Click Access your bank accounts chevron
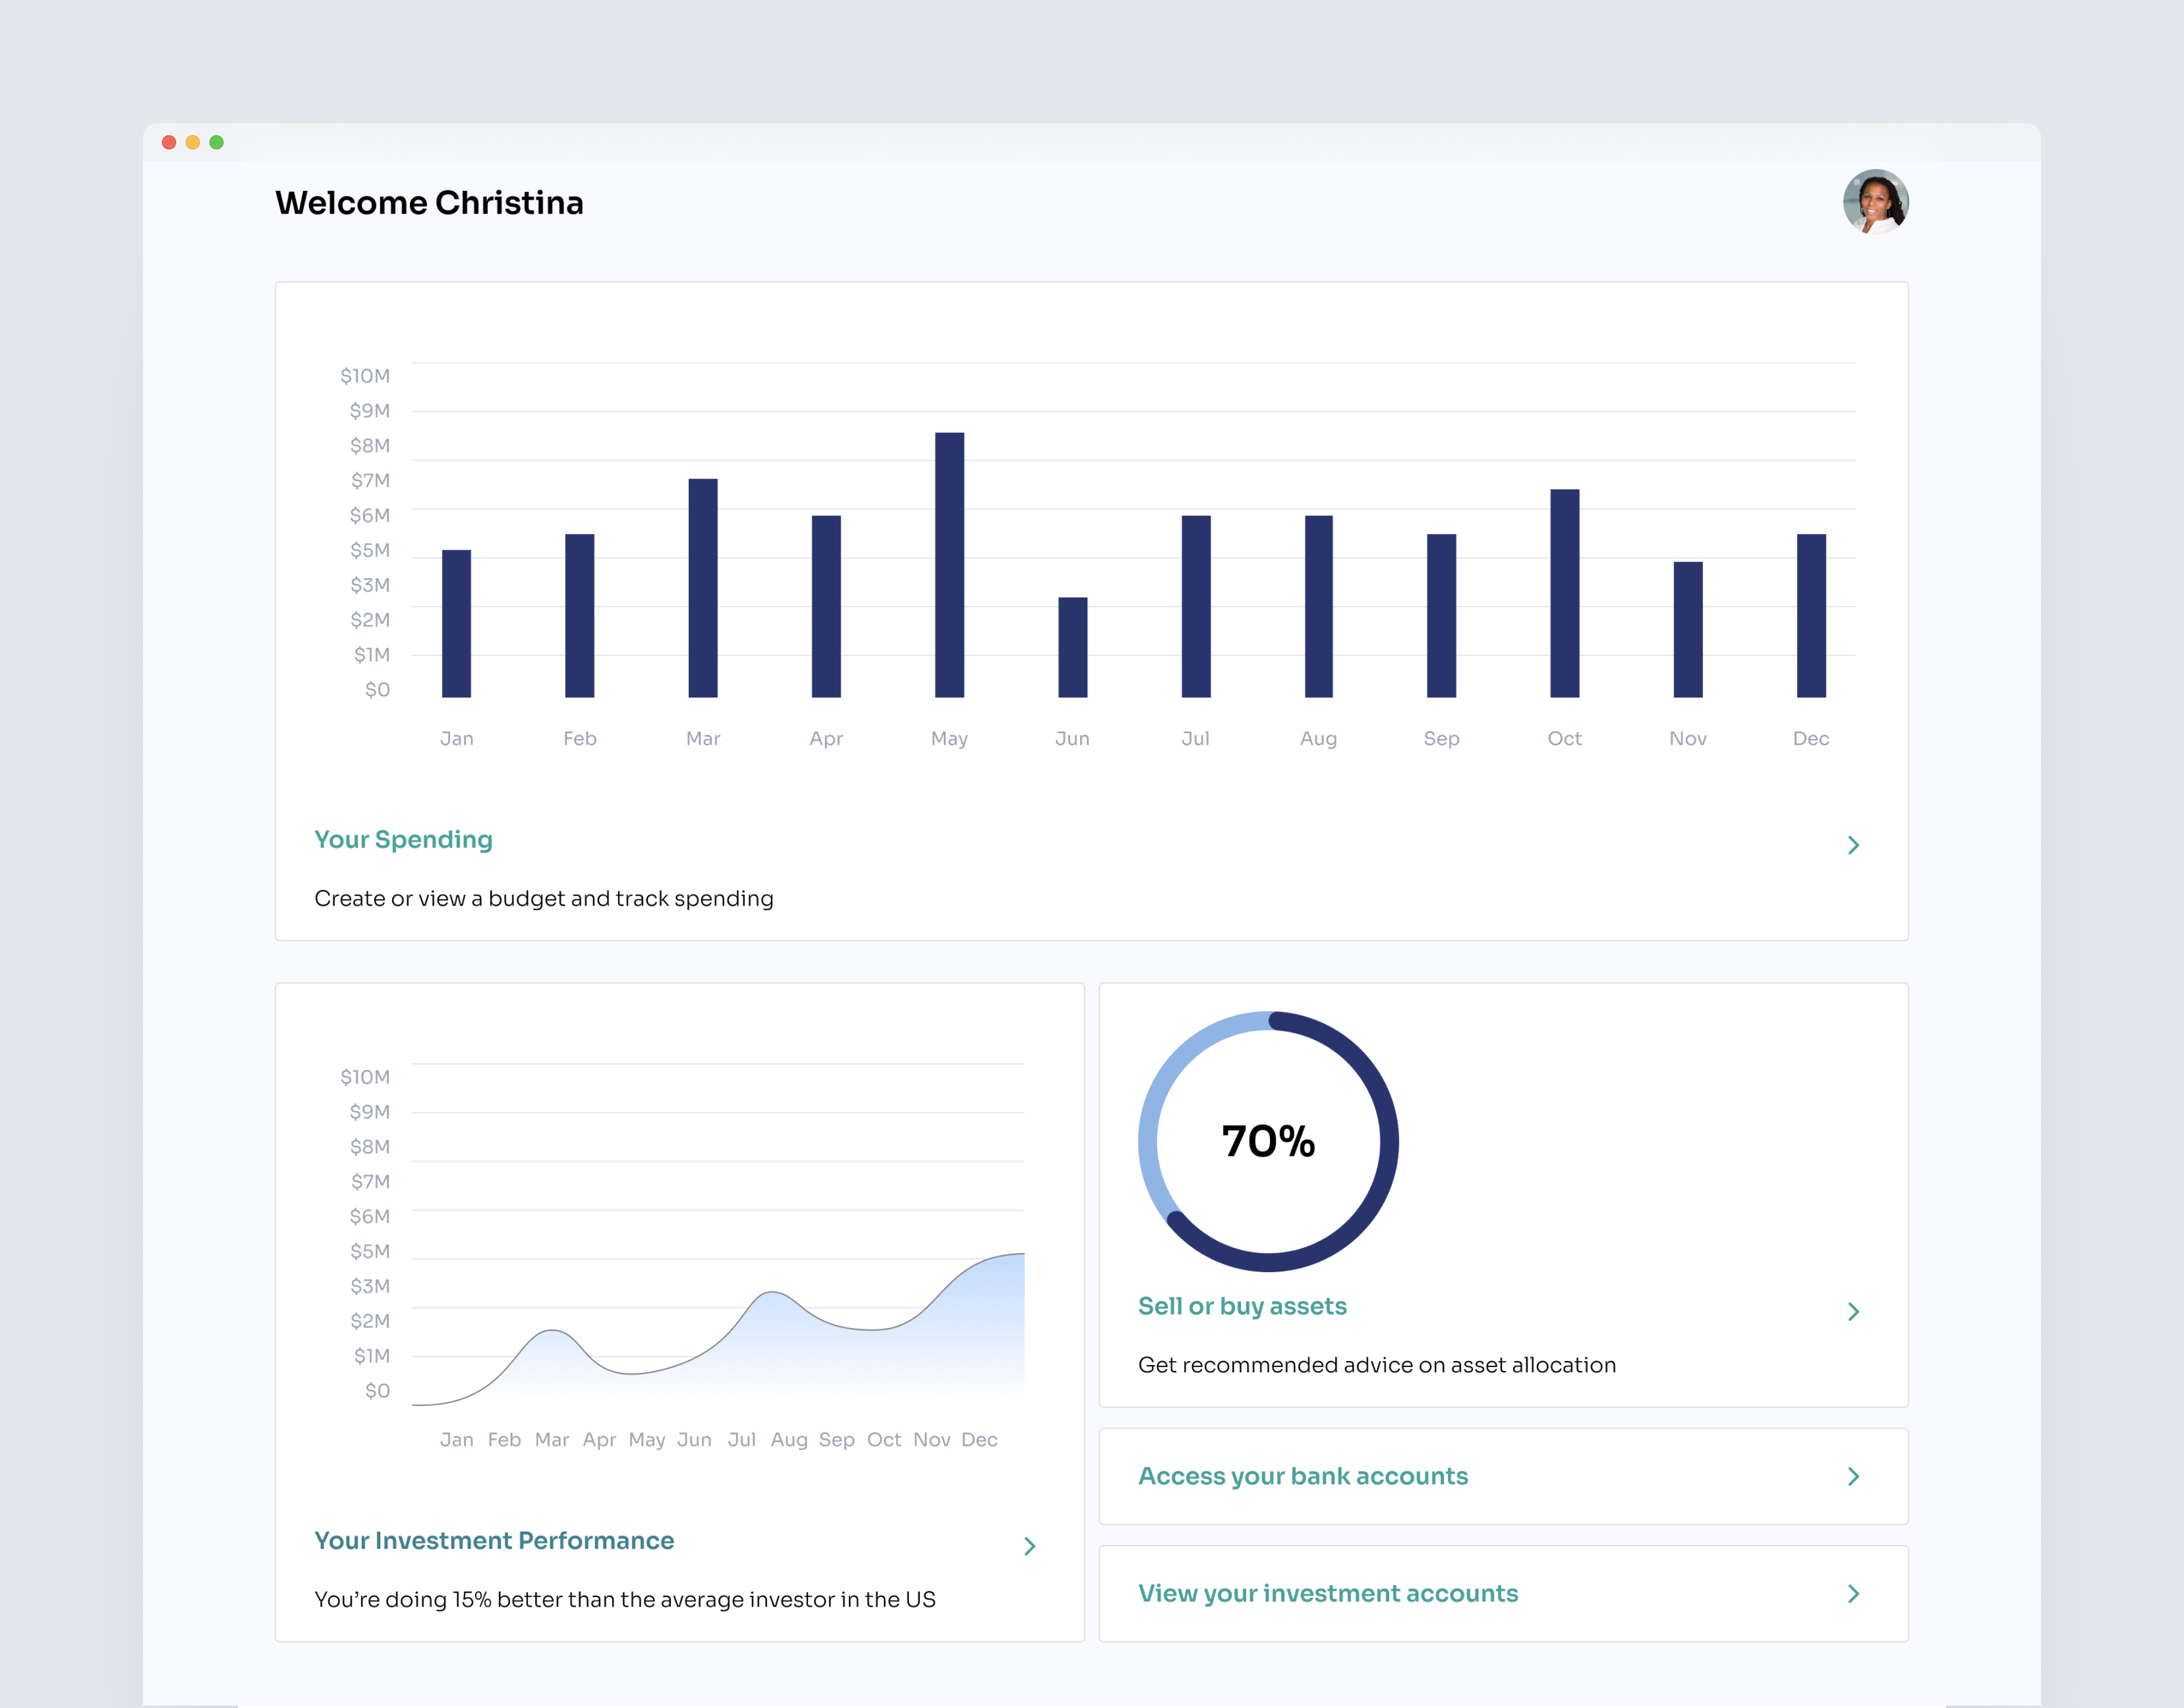The width and height of the screenshot is (2184, 1708). pos(1853,1476)
